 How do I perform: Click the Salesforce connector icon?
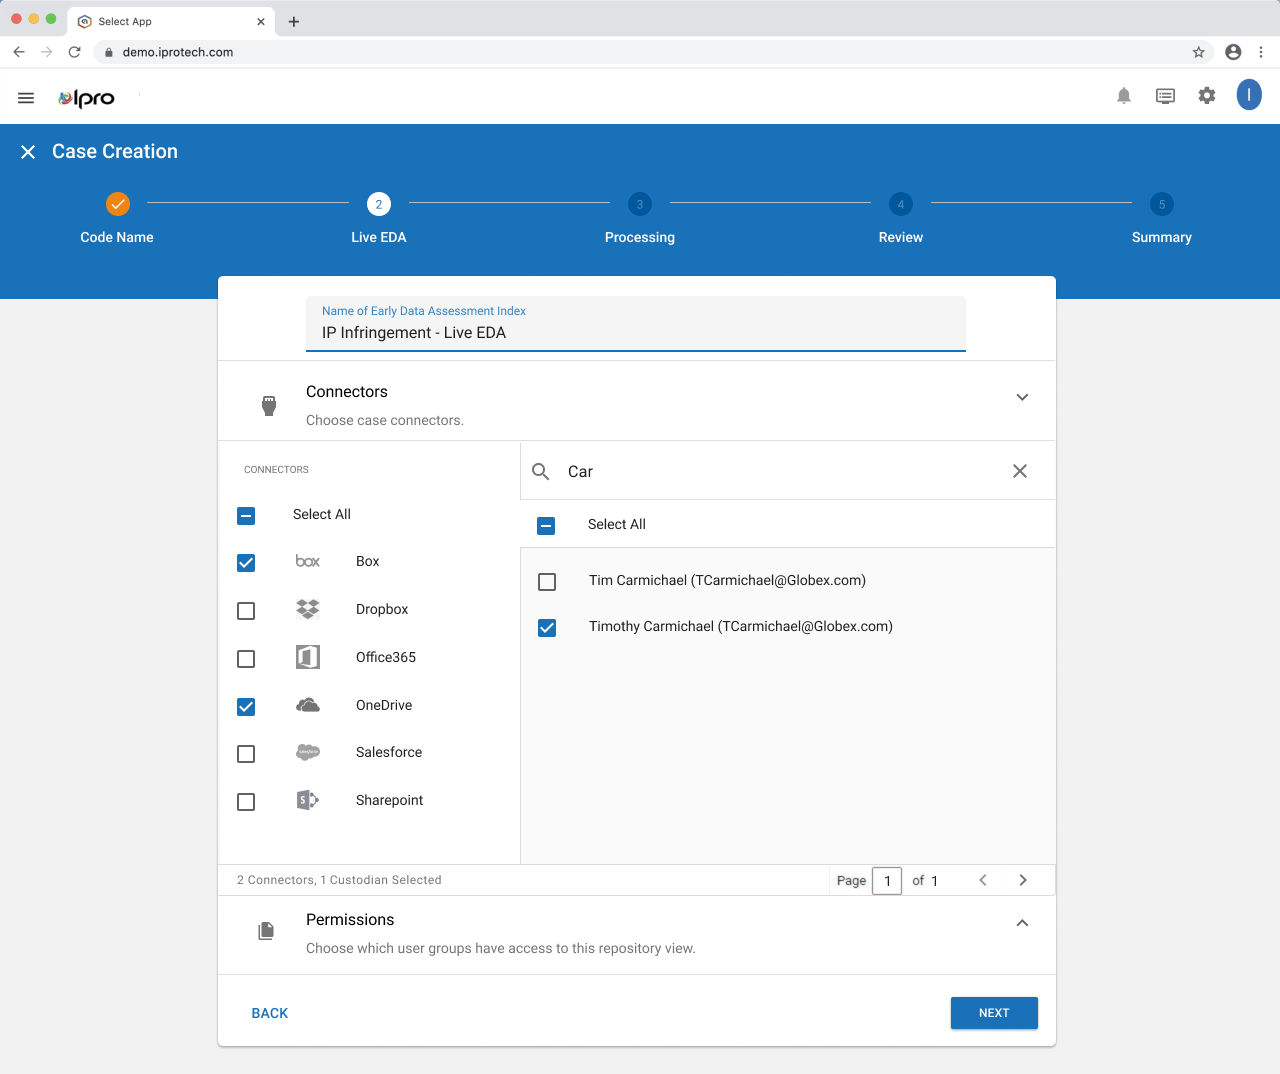[x=307, y=752]
